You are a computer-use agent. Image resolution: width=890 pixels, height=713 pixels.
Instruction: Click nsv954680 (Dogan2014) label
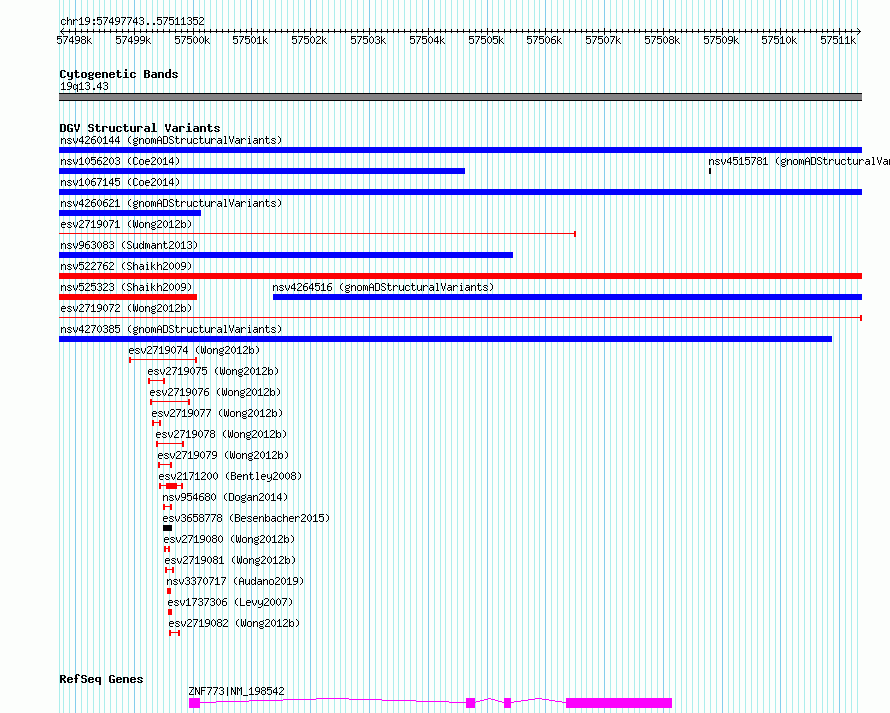click(225, 497)
